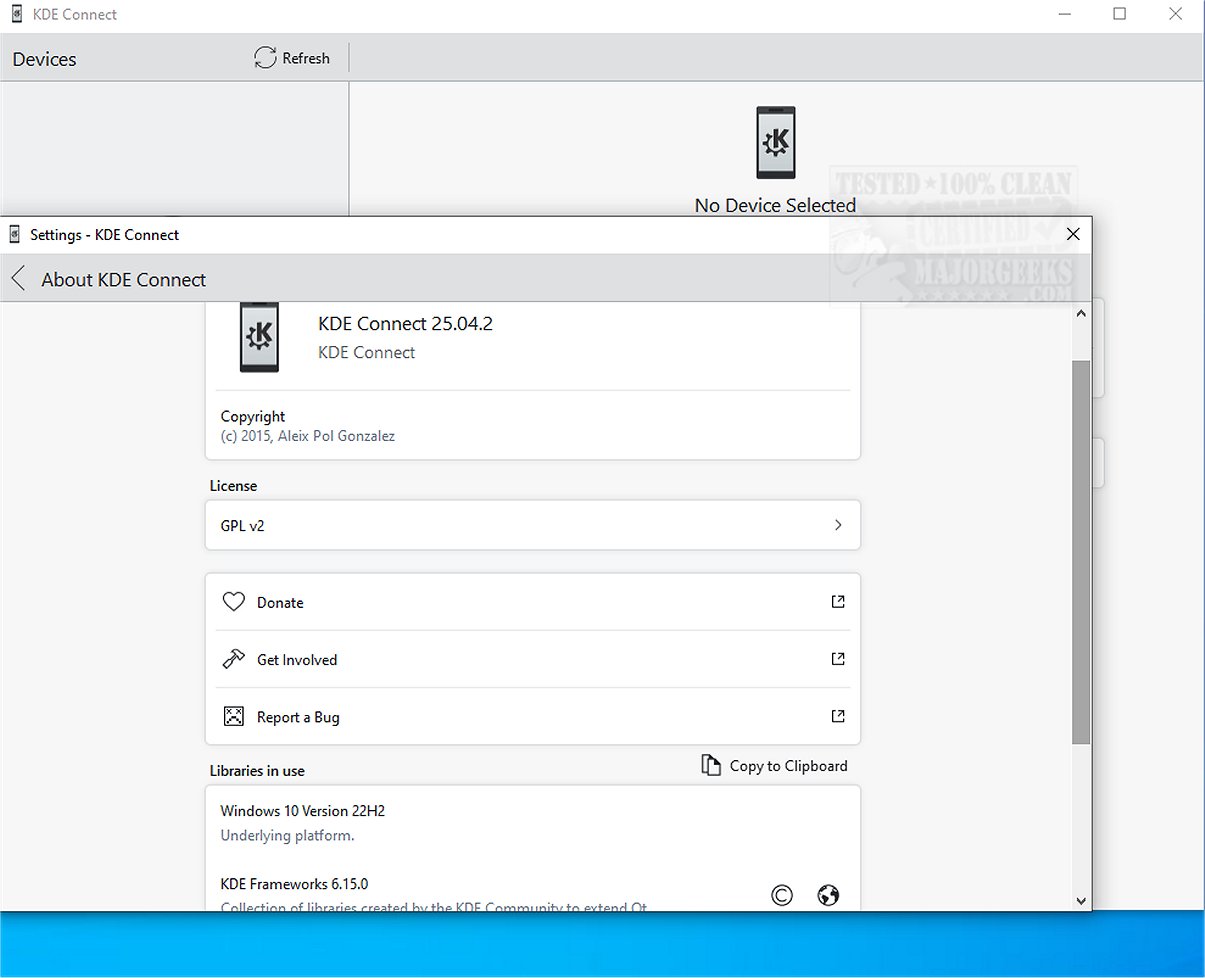Click the Devices header in main window

tap(45, 59)
